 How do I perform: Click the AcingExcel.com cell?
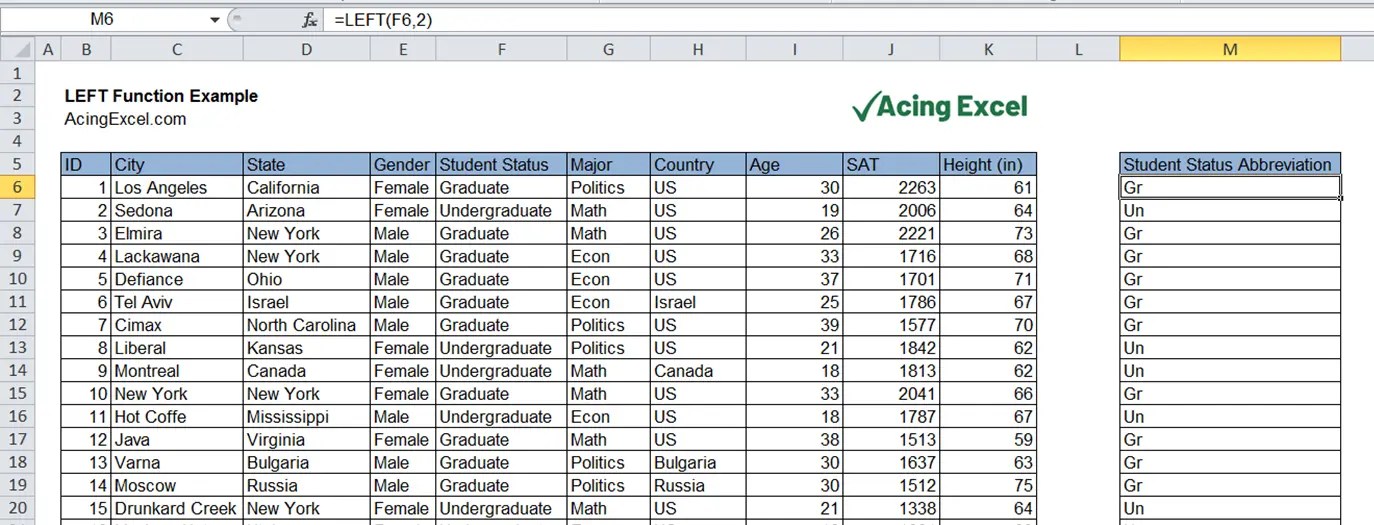point(125,119)
